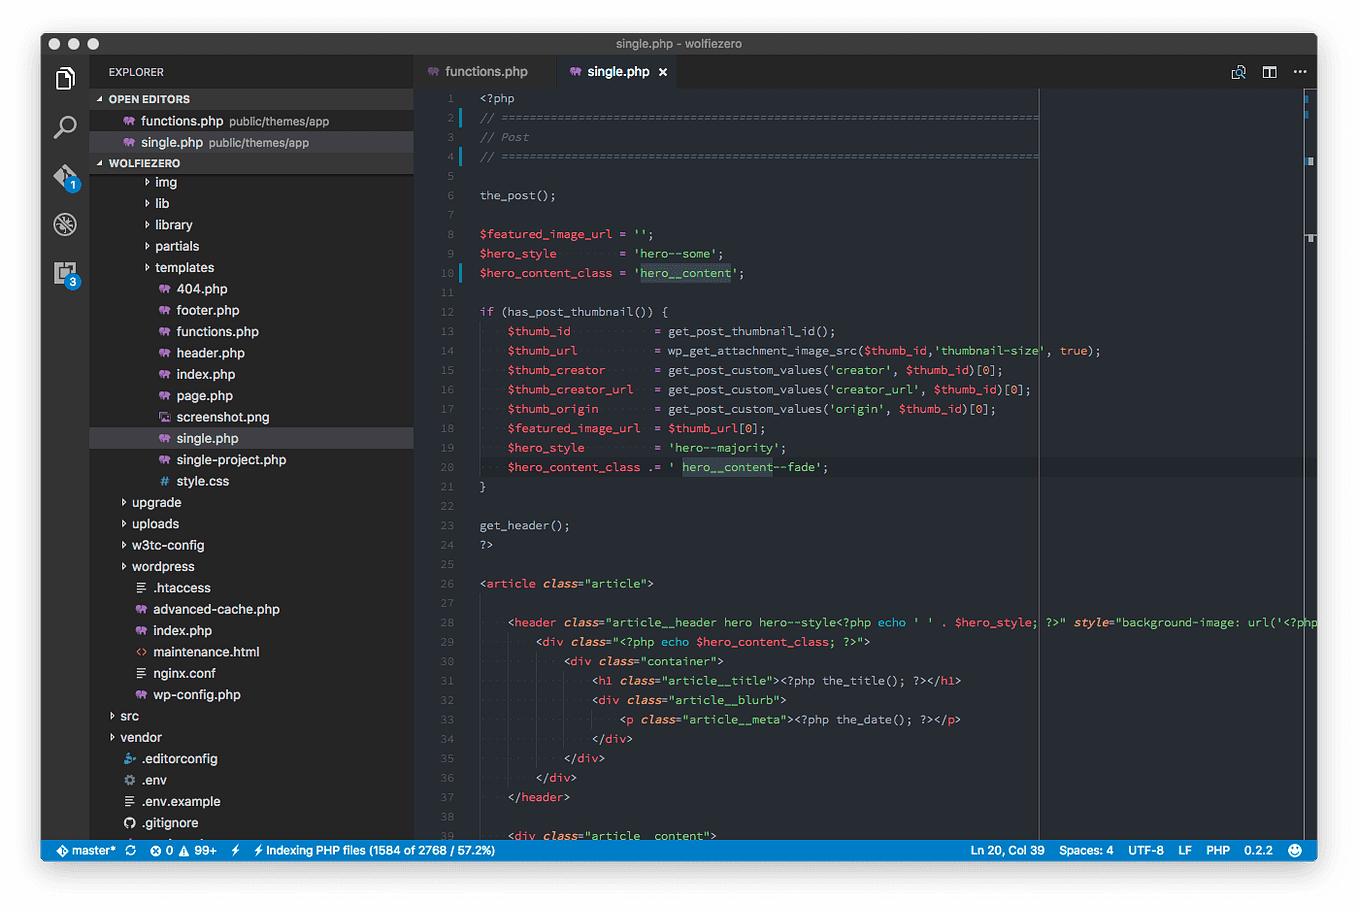1358x910 pixels.
Task: Open index.php below header.php
Action: (x=252, y=374)
